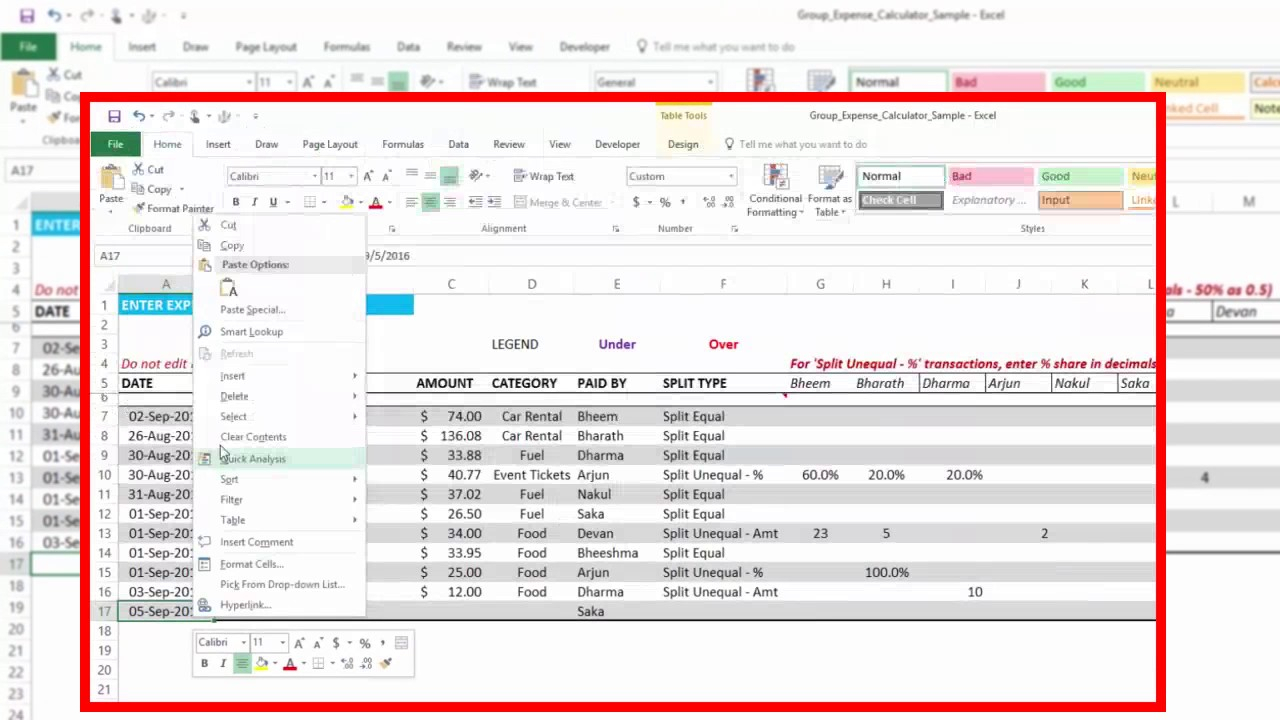Click the Format Painter brush icon

pos(138,209)
